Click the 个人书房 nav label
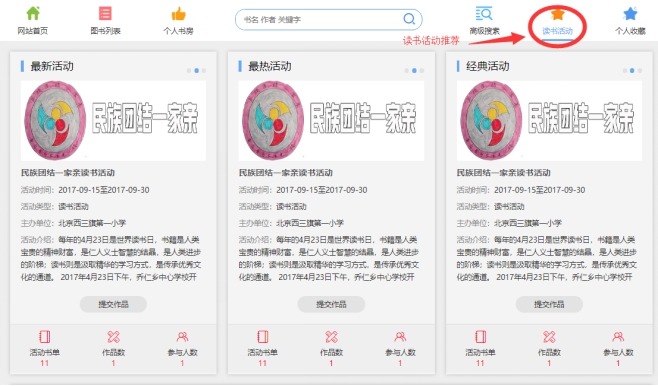This screenshot has height=386, width=658. pyautogui.click(x=178, y=31)
